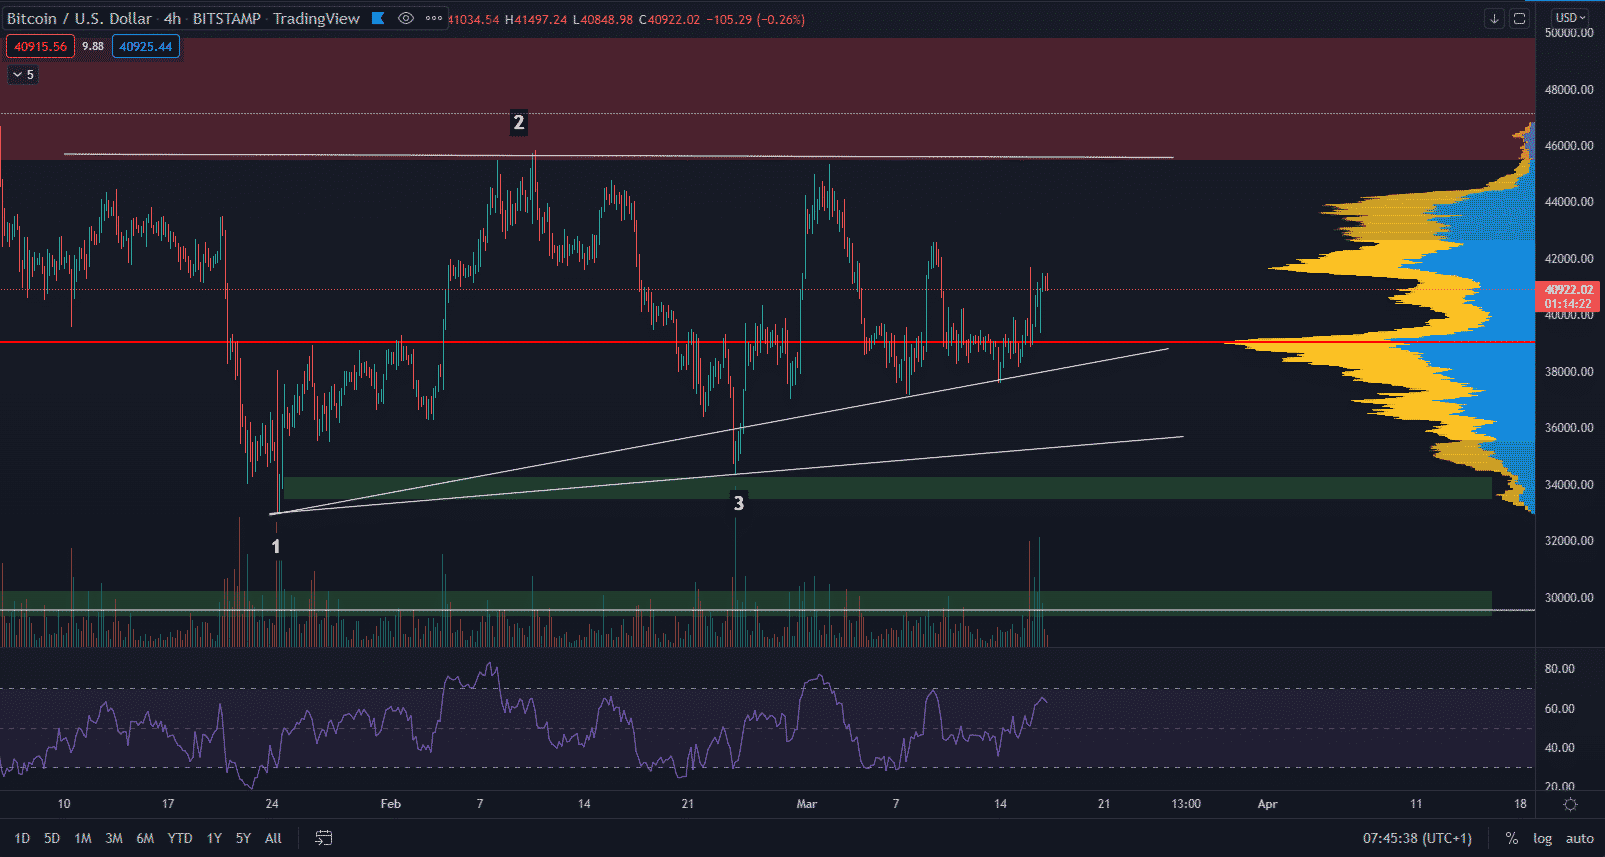Viewport: 1605px width, 857px height.
Task: Switch to the 3M time range
Action: point(114,838)
